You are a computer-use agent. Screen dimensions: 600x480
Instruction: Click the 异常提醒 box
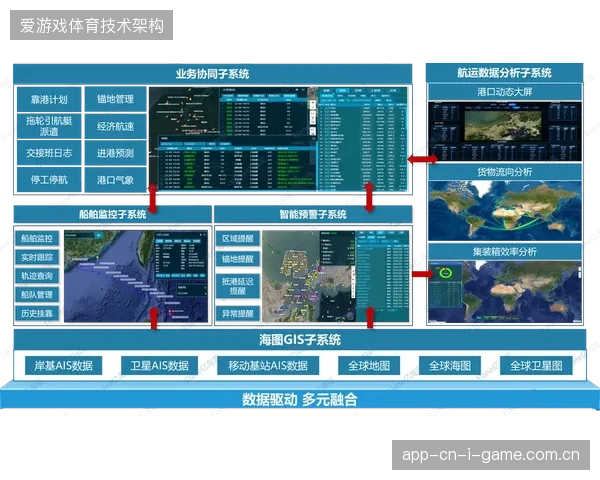point(238,314)
